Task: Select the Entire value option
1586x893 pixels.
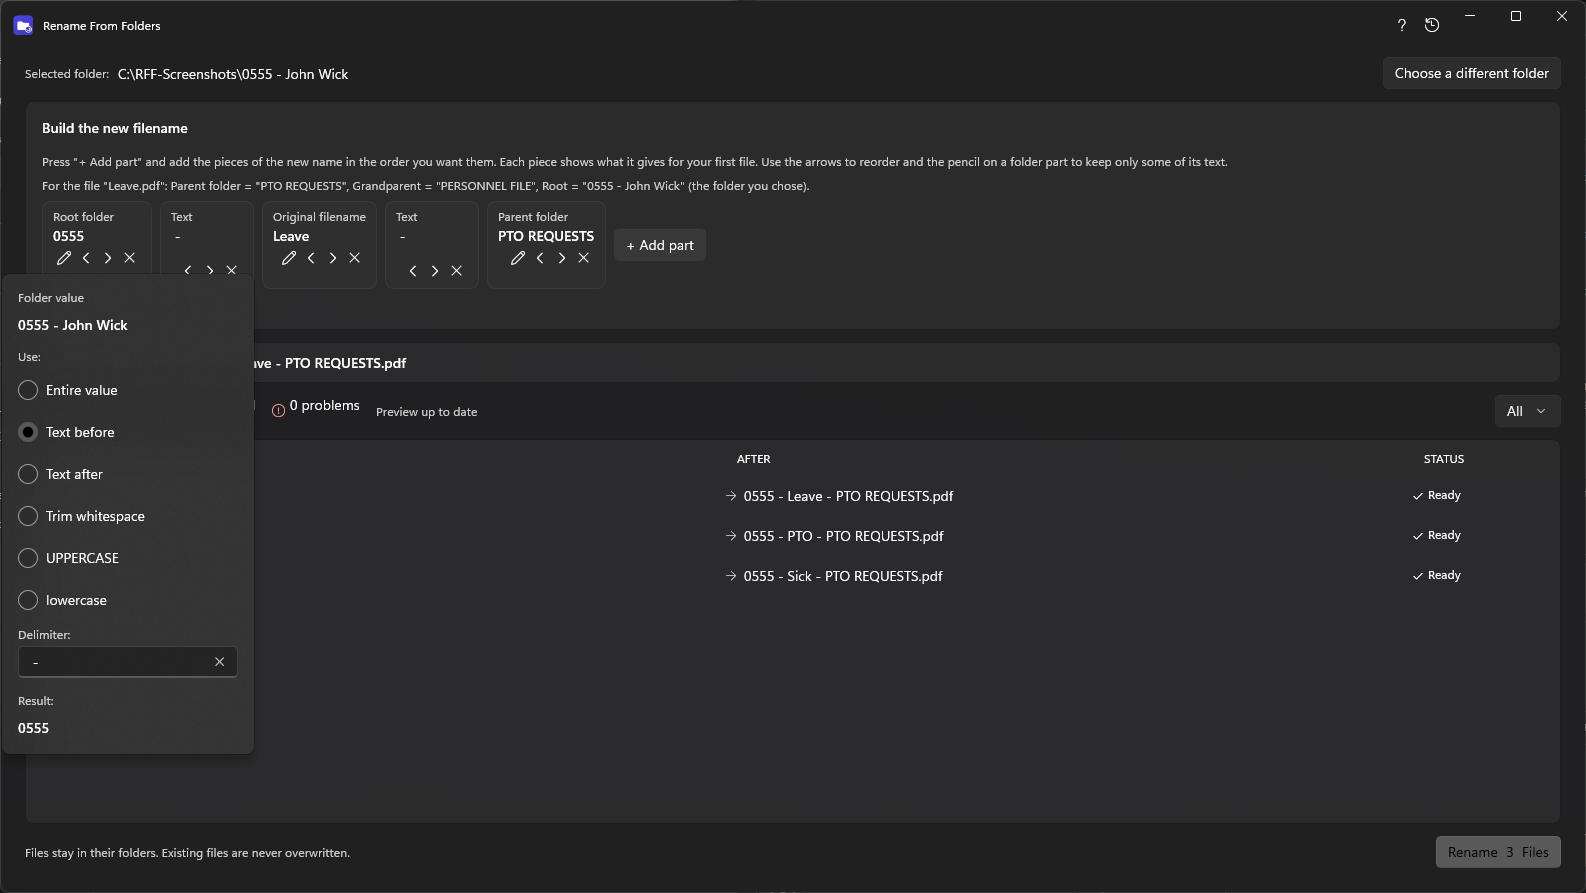Action: 68,390
